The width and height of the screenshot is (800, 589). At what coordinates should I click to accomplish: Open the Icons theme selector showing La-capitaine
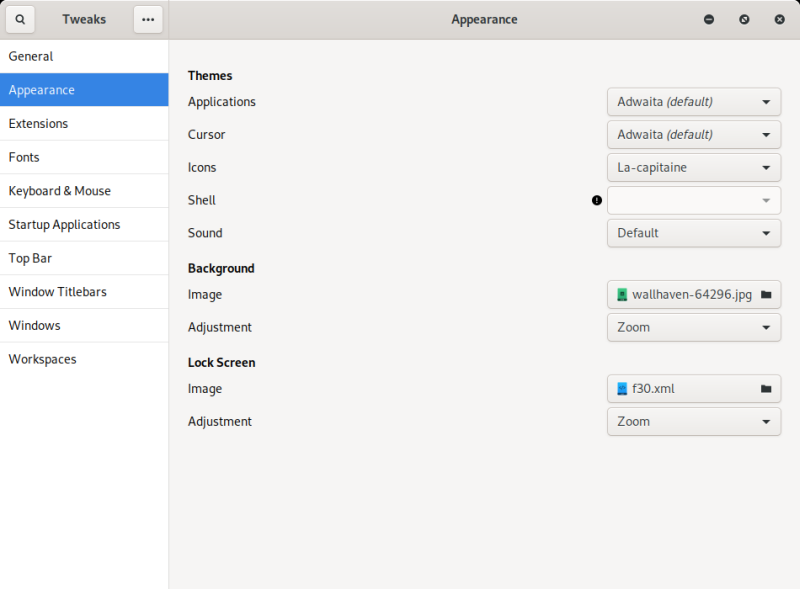point(694,167)
